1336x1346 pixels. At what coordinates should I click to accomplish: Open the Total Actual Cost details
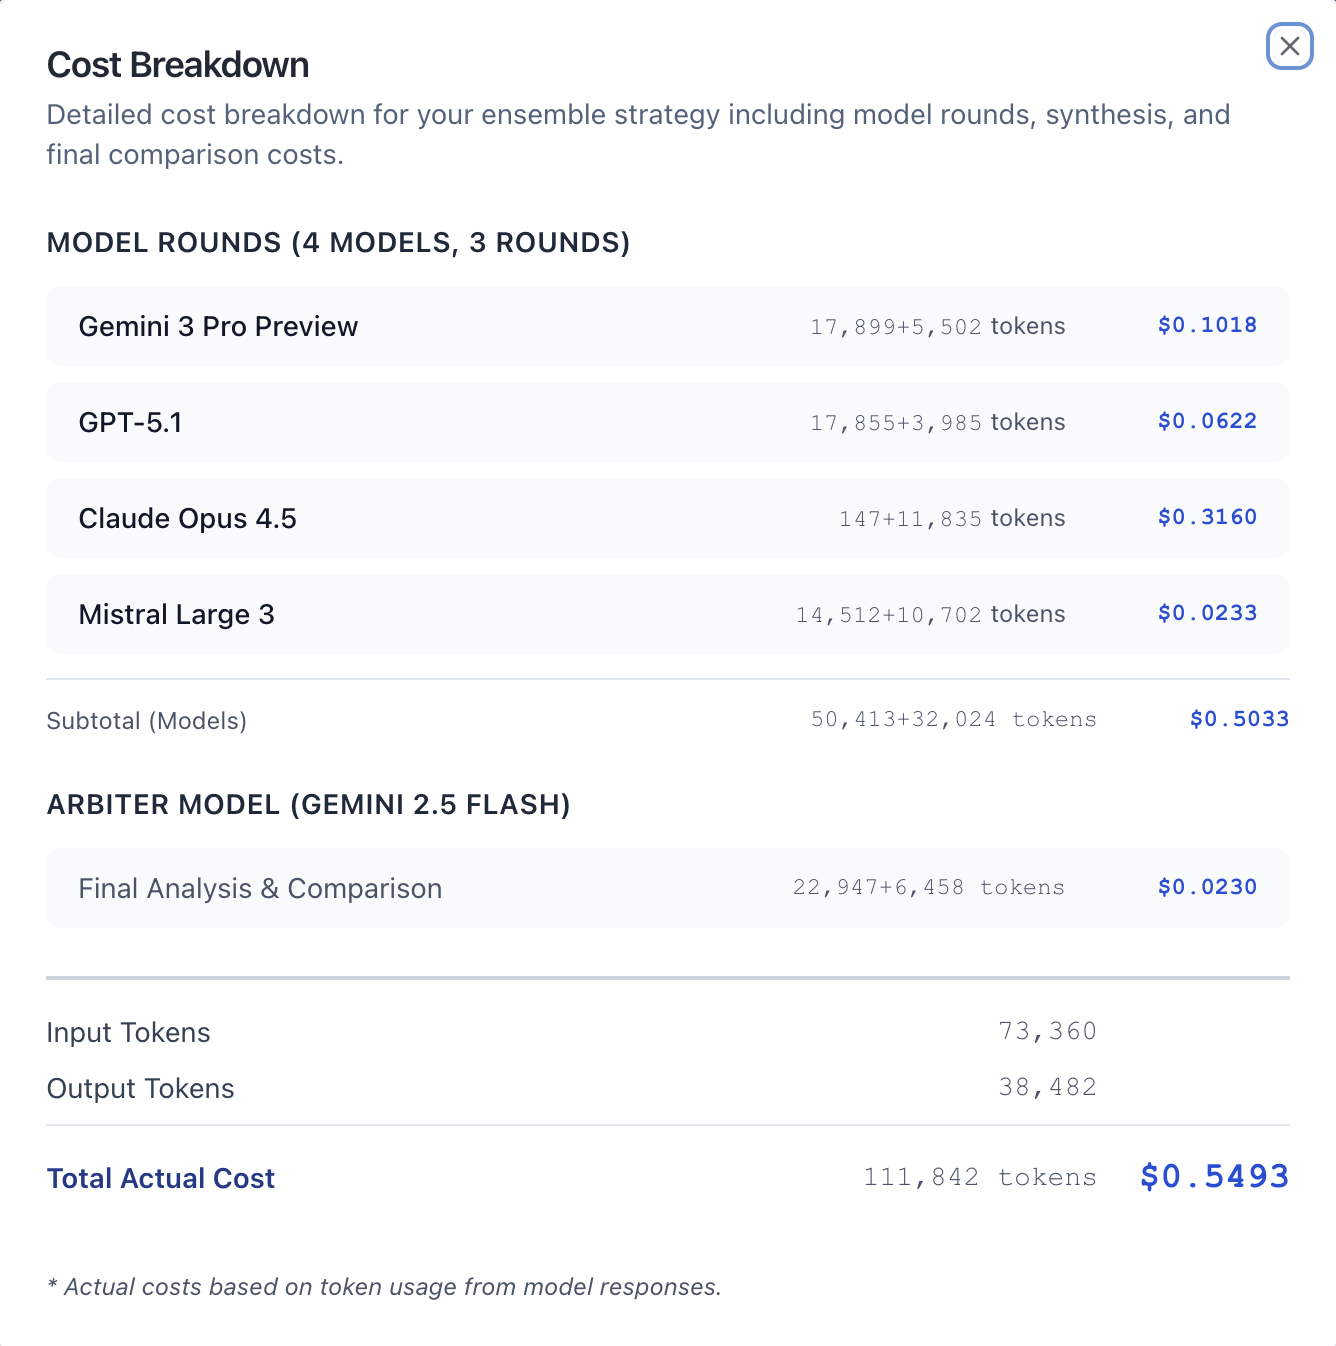161,1178
